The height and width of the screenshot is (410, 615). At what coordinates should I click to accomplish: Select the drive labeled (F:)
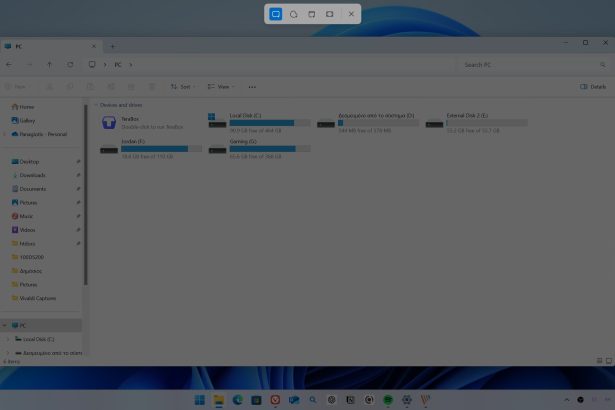(x=151, y=148)
